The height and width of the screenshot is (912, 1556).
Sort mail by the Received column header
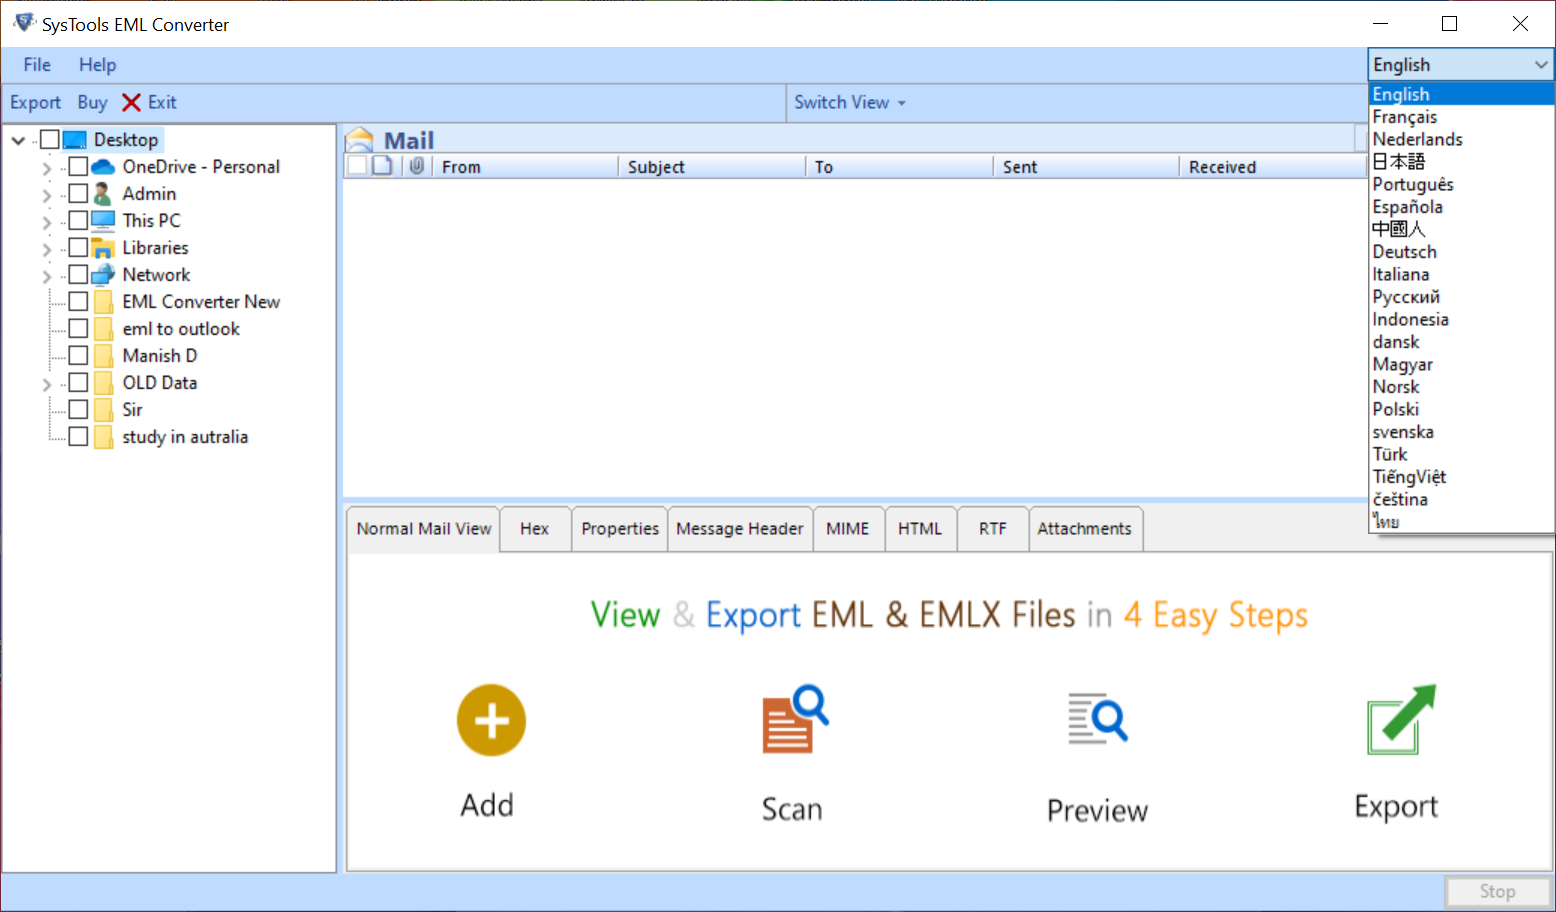point(1273,167)
